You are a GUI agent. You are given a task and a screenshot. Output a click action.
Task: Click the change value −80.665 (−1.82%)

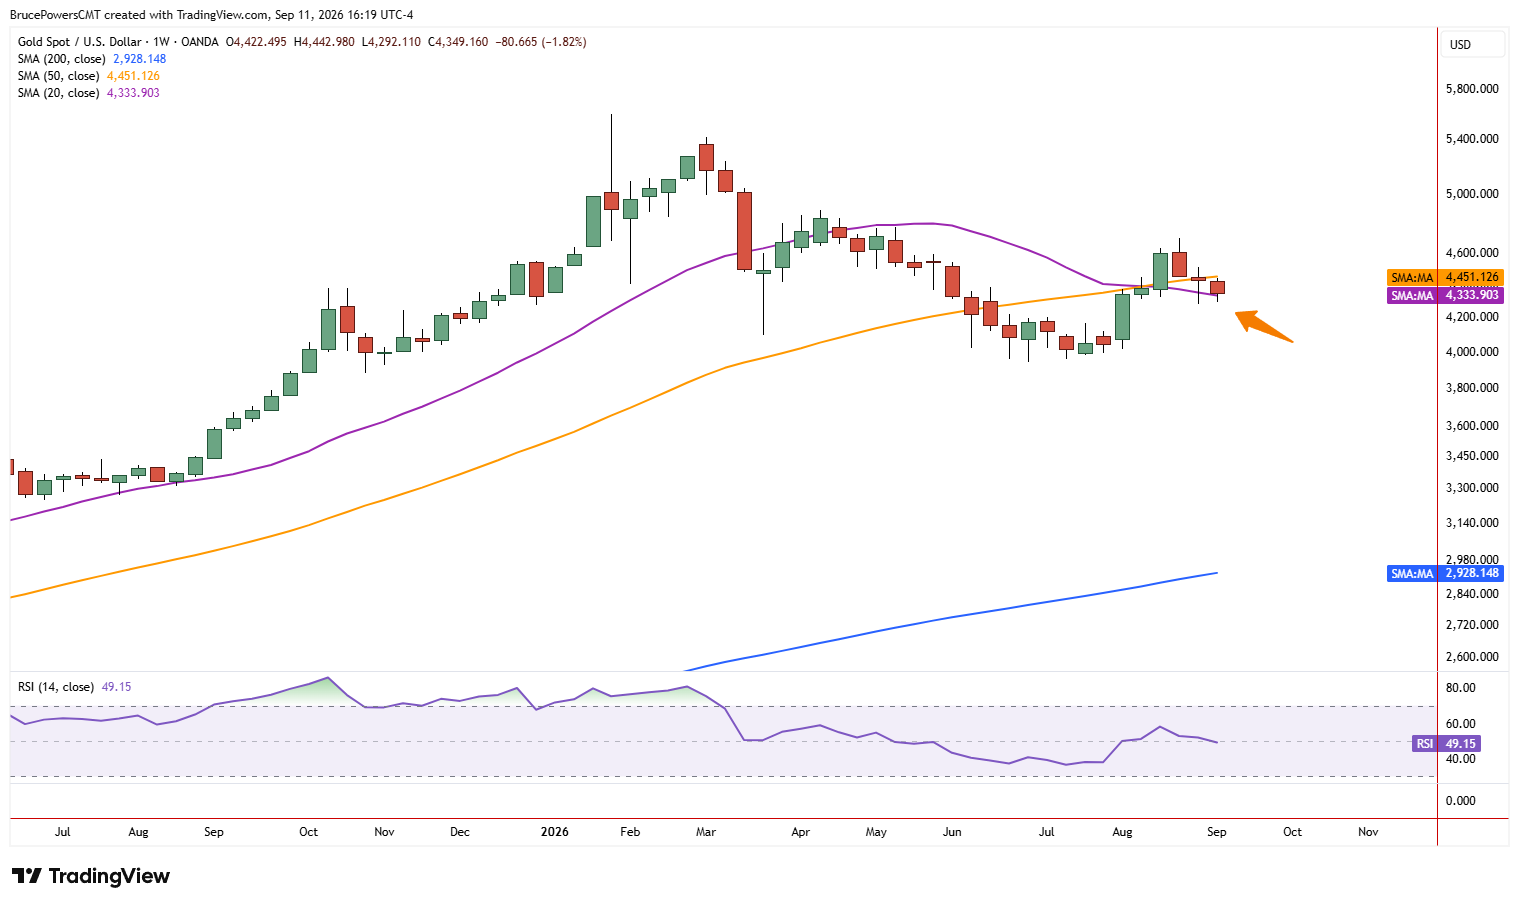540,42
